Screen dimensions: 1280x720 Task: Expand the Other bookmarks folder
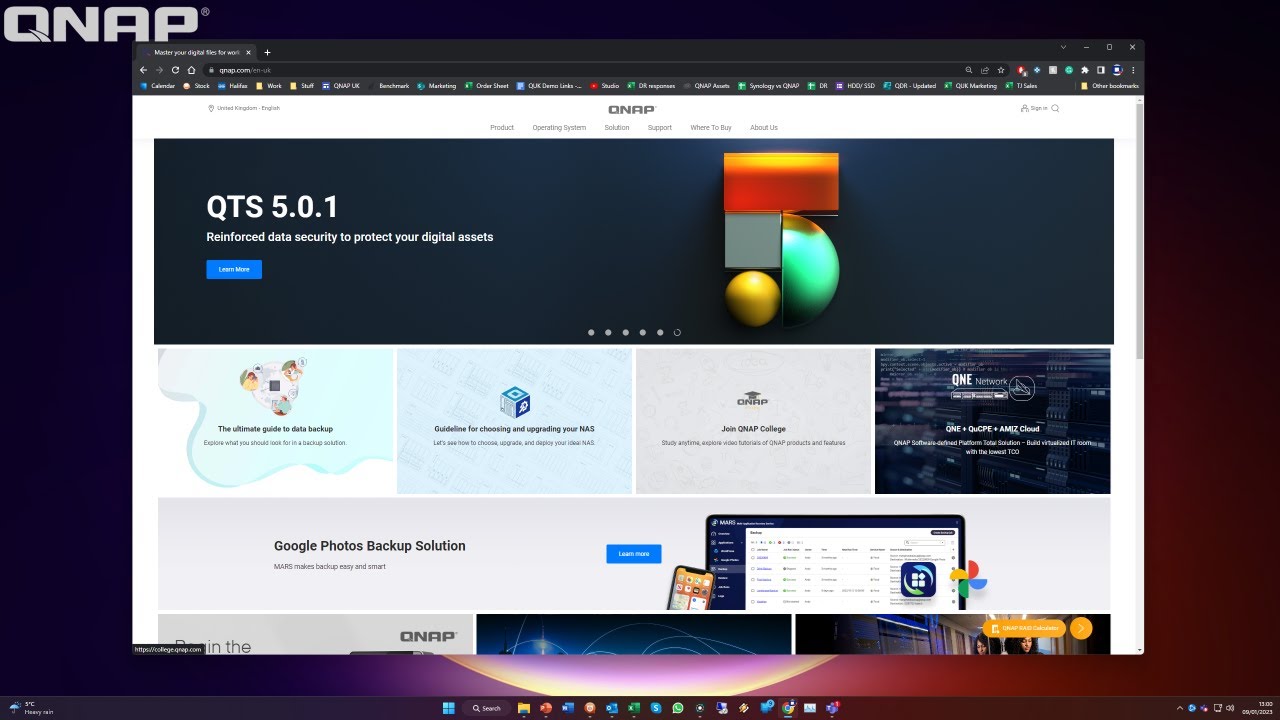pyautogui.click(x=1109, y=86)
